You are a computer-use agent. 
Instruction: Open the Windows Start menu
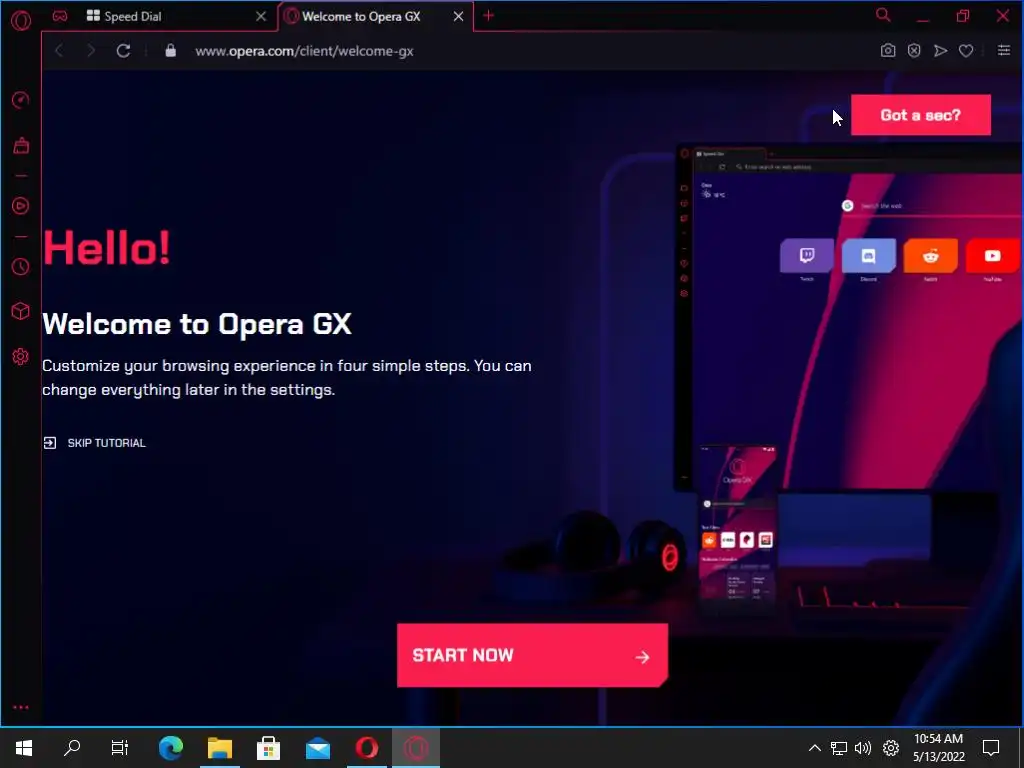[x=24, y=748]
